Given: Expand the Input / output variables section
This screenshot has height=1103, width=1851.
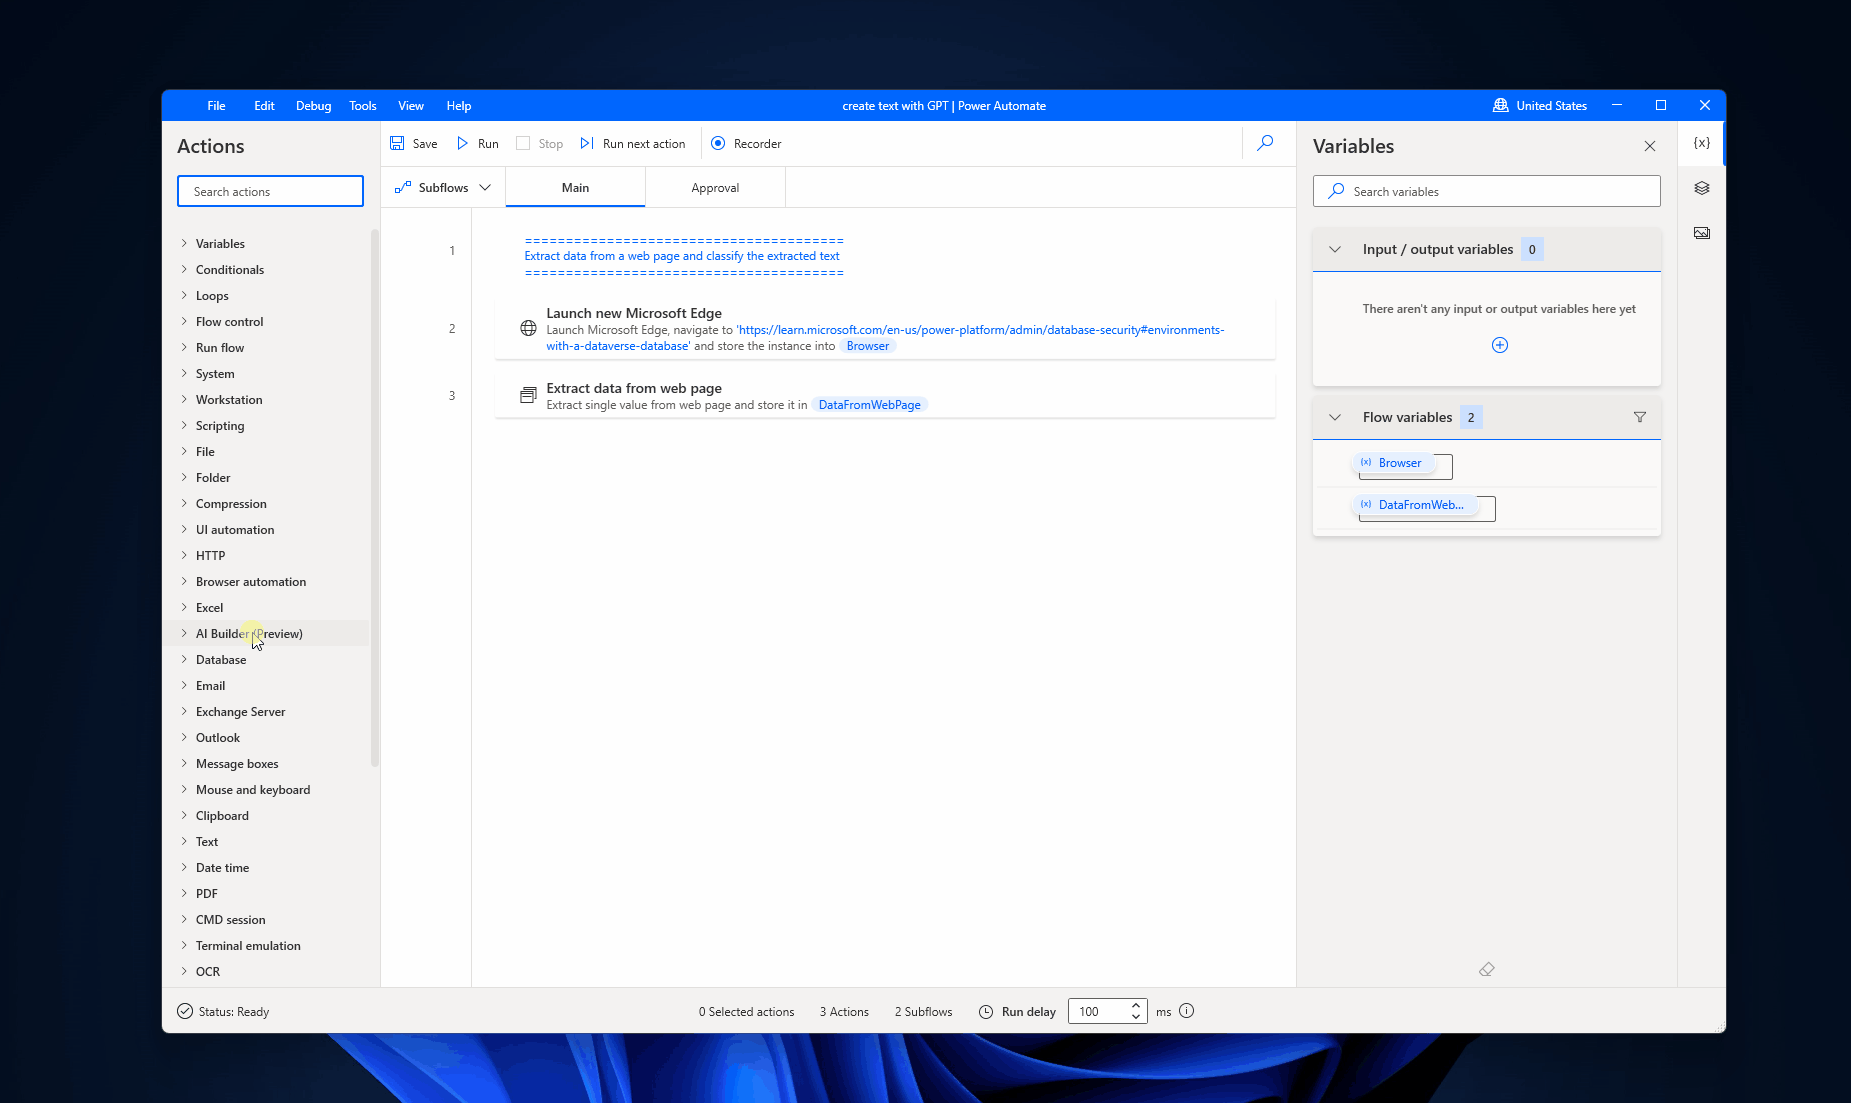Looking at the screenshot, I should tap(1335, 249).
